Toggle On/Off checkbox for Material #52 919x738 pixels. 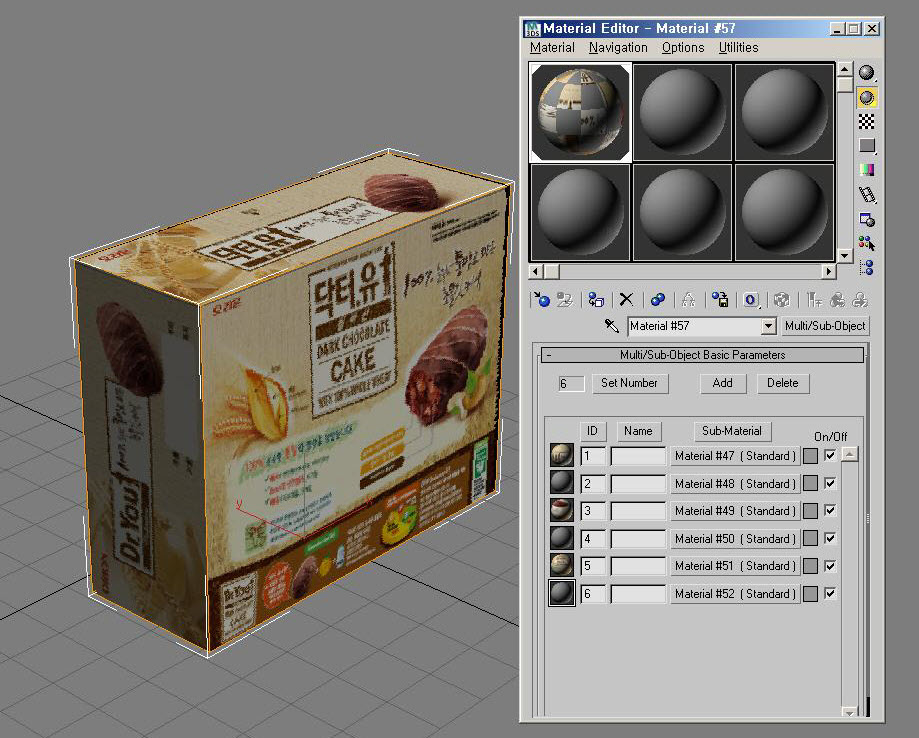point(830,593)
